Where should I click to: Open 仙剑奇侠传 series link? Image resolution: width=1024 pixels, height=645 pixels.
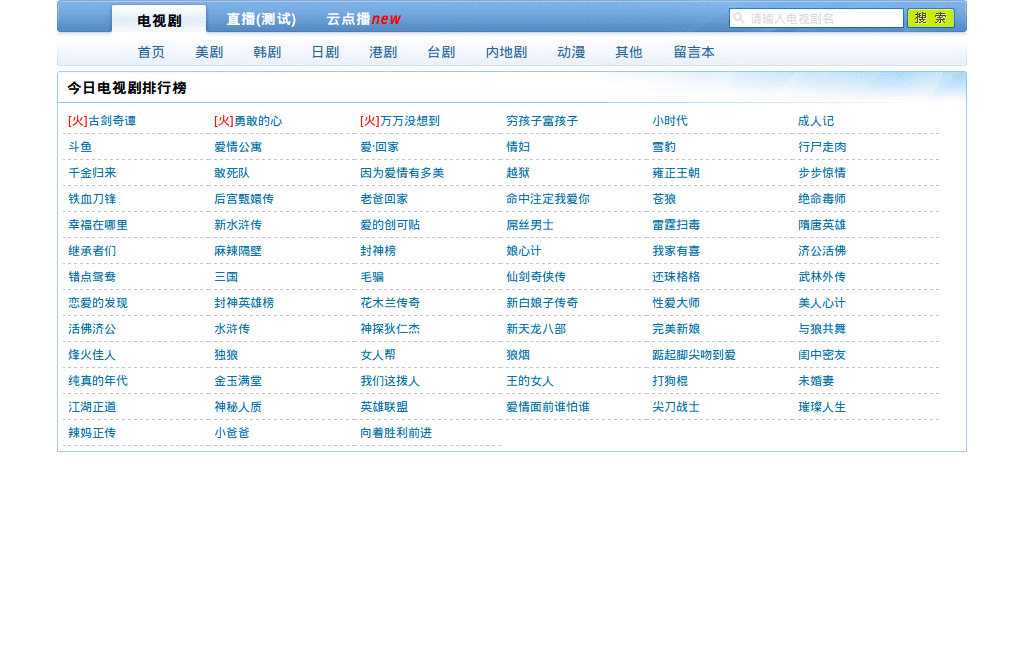pos(536,277)
